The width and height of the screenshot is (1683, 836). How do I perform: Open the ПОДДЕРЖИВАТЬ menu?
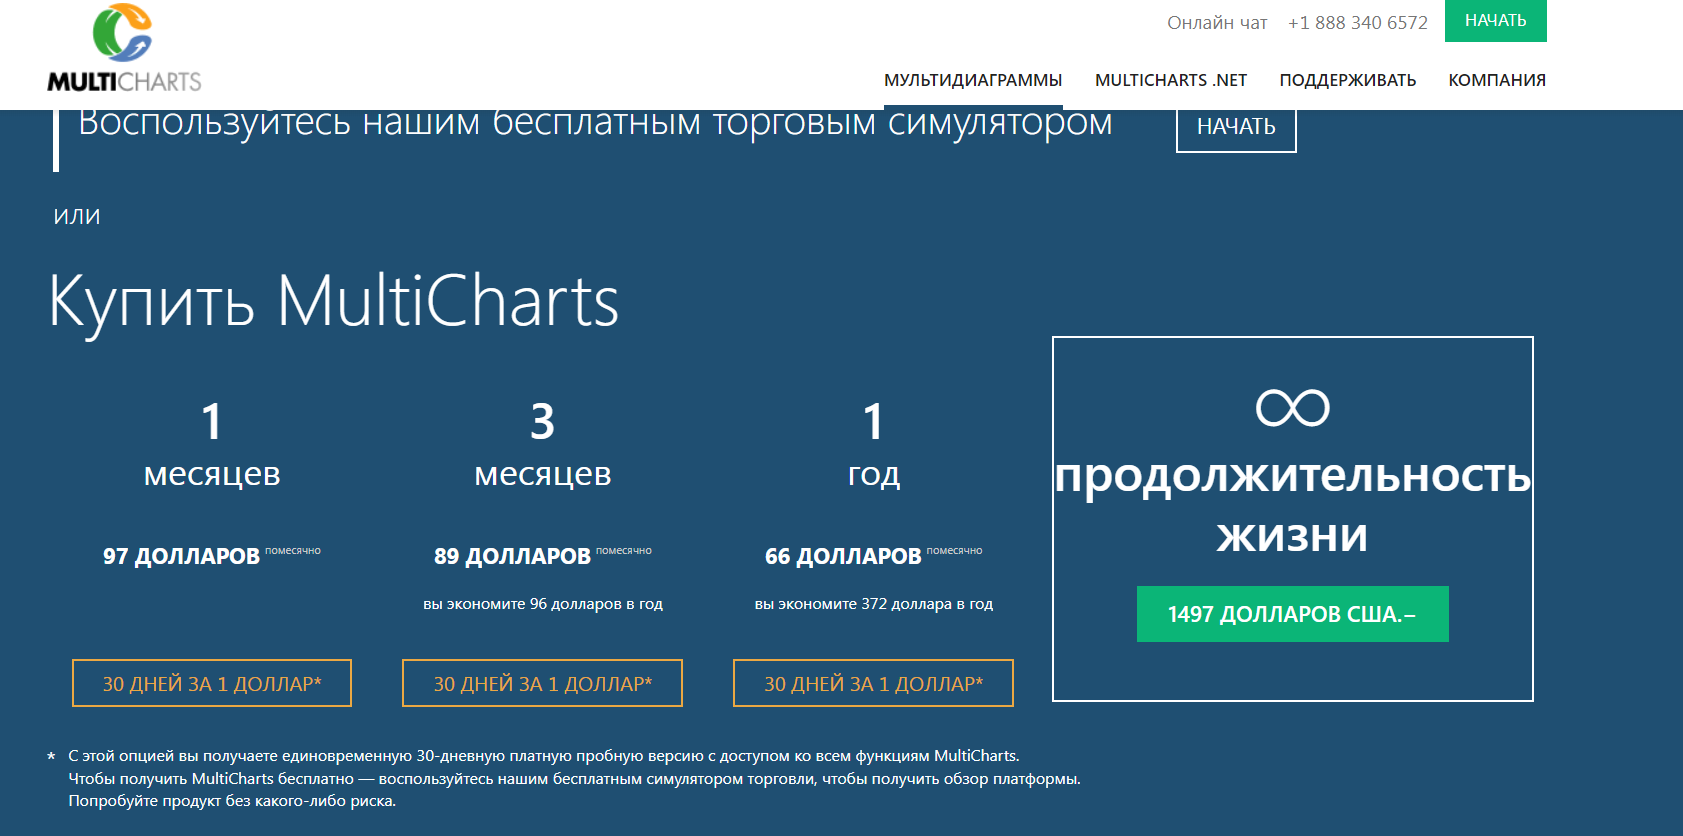click(x=1348, y=80)
